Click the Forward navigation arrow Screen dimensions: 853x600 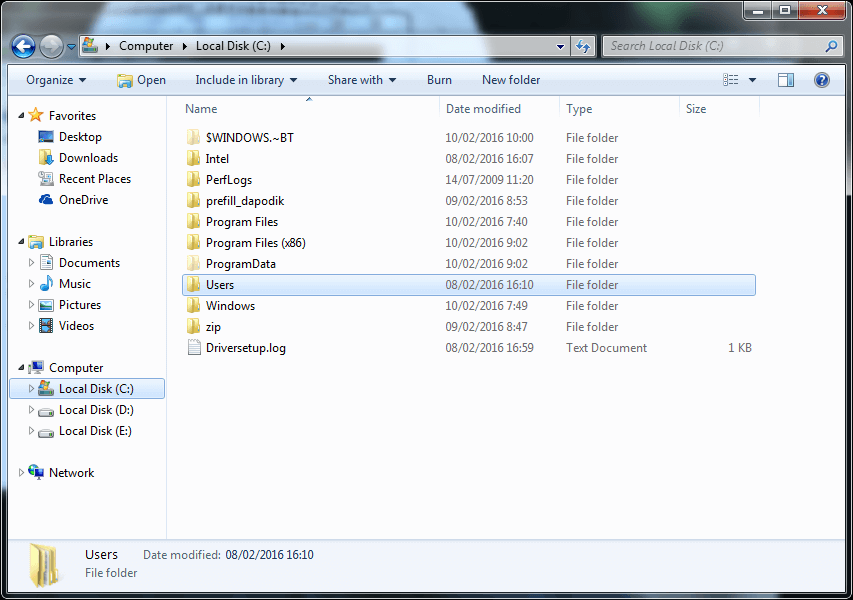point(52,46)
